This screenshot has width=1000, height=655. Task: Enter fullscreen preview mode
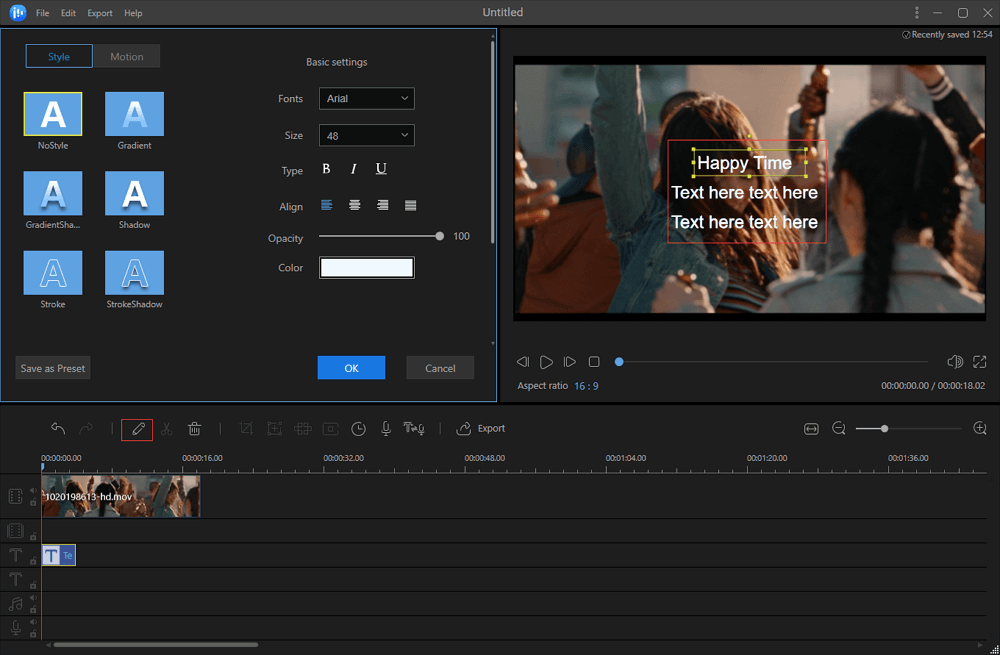(979, 362)
